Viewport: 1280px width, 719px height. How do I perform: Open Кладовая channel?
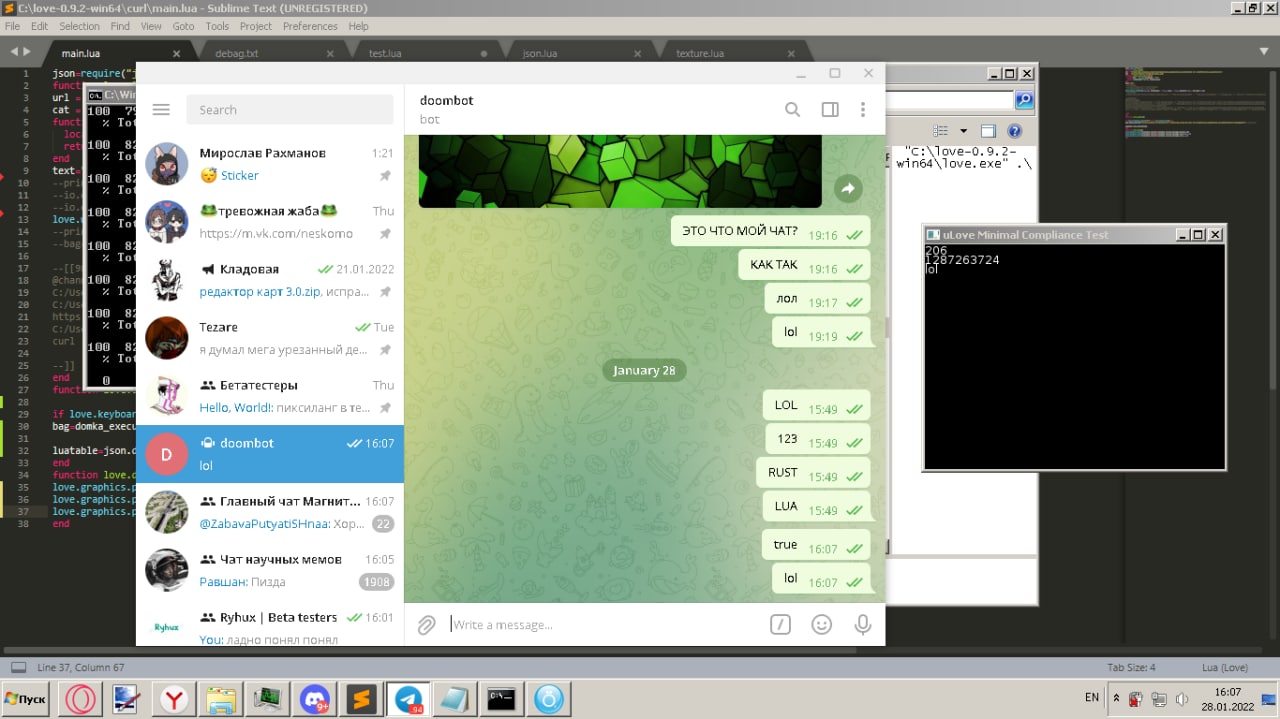click(270, 280)
